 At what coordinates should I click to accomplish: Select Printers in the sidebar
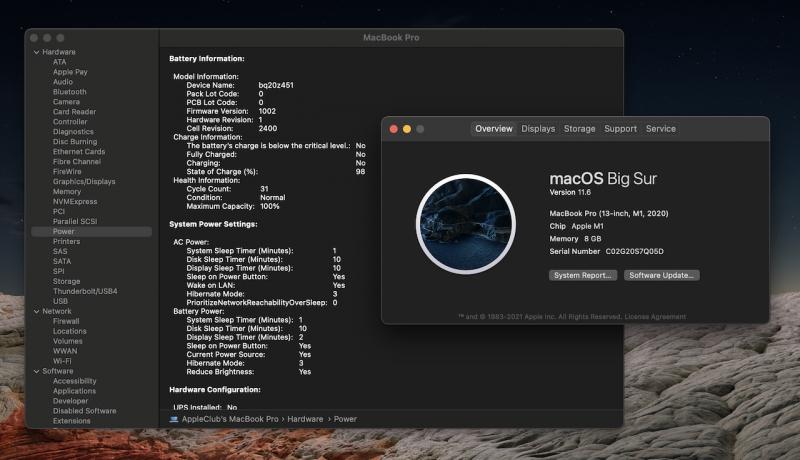point(66,241)
